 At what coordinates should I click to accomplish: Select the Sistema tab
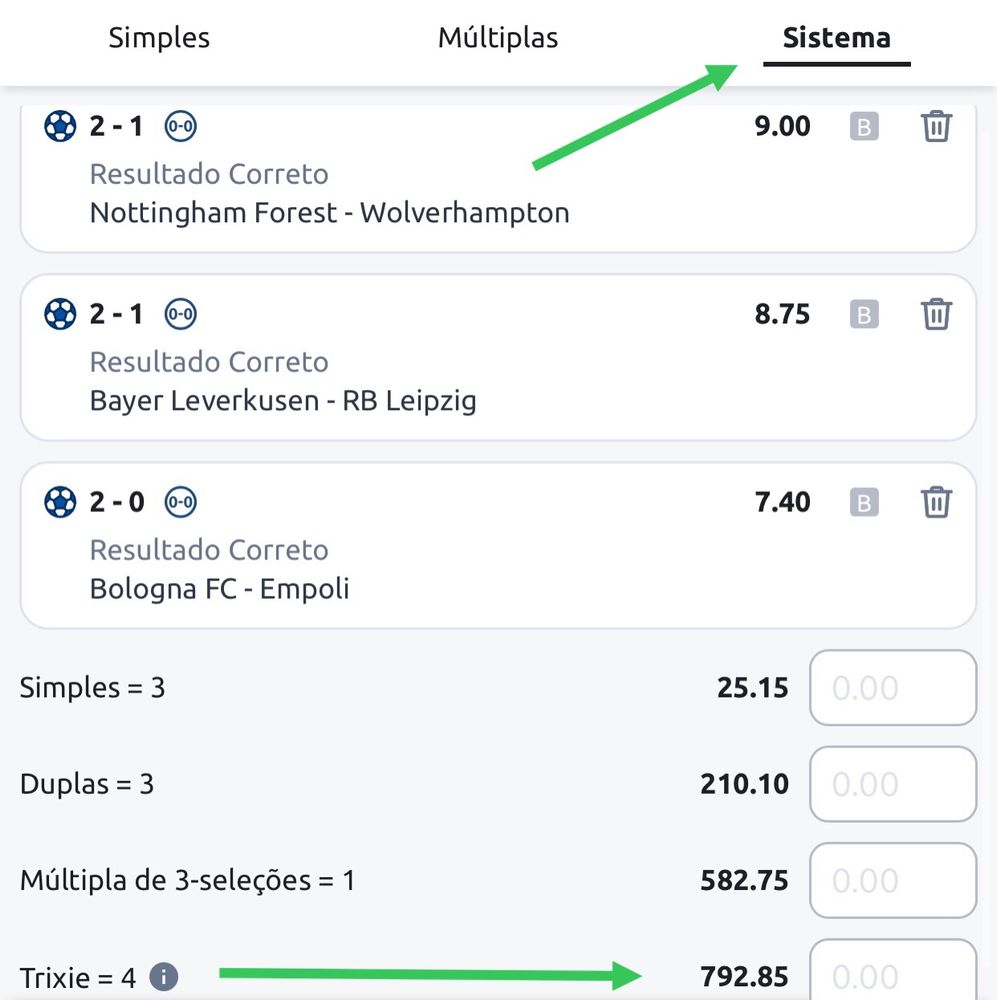[x=836, y=38]
